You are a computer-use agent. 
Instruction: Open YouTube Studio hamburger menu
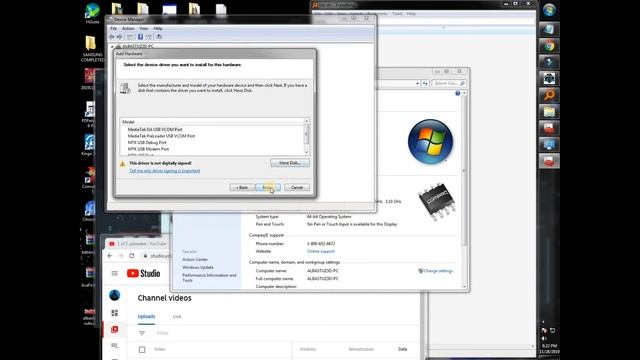[x=115, y=273]
